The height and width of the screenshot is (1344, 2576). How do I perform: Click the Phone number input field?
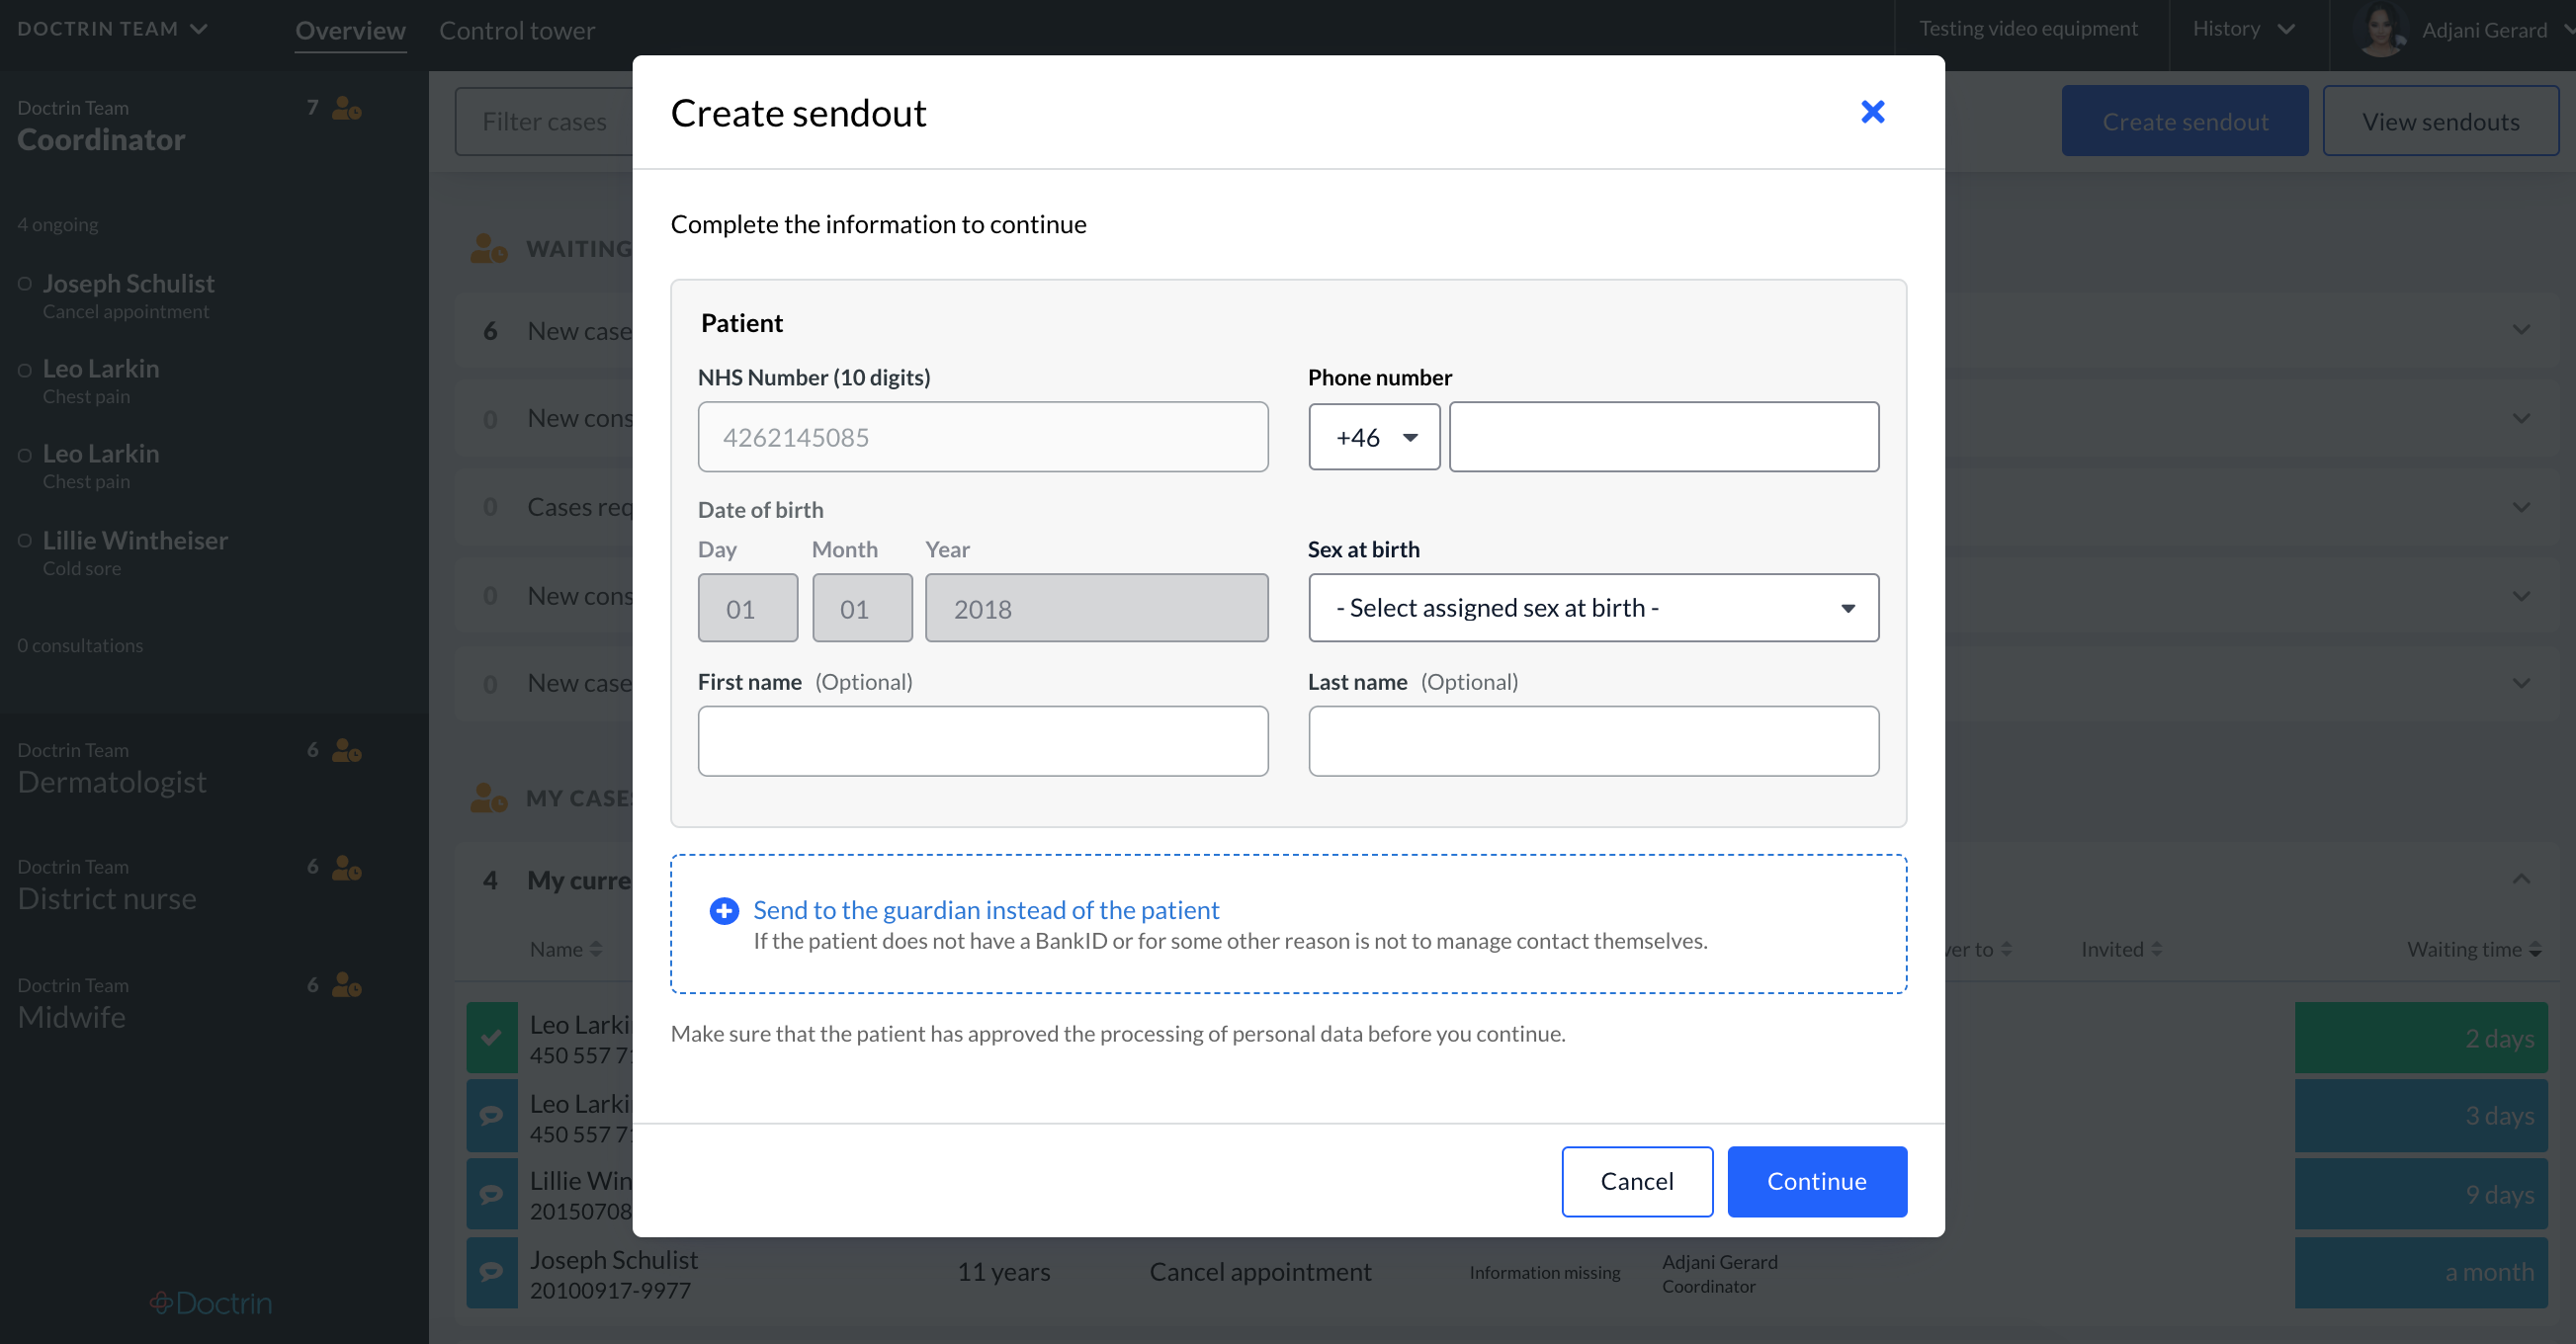[x=1664, y=437]
